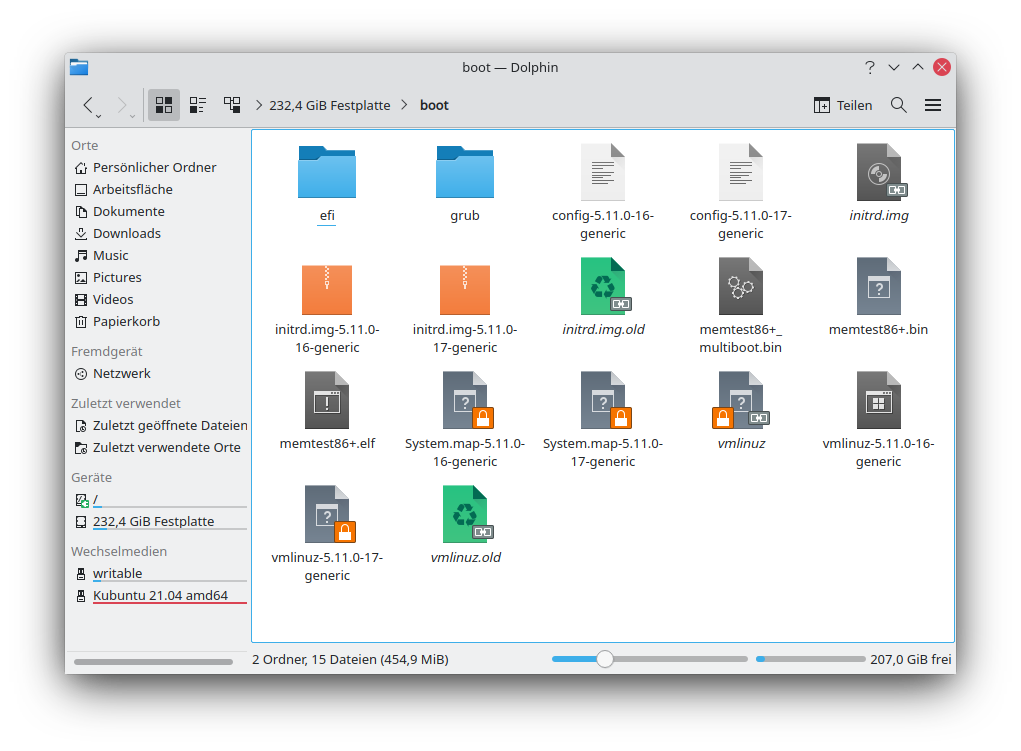Screen dimensions: 1021x751
Task: Expand breadcrumb arrow before boot
Action: tap(404, 105)
